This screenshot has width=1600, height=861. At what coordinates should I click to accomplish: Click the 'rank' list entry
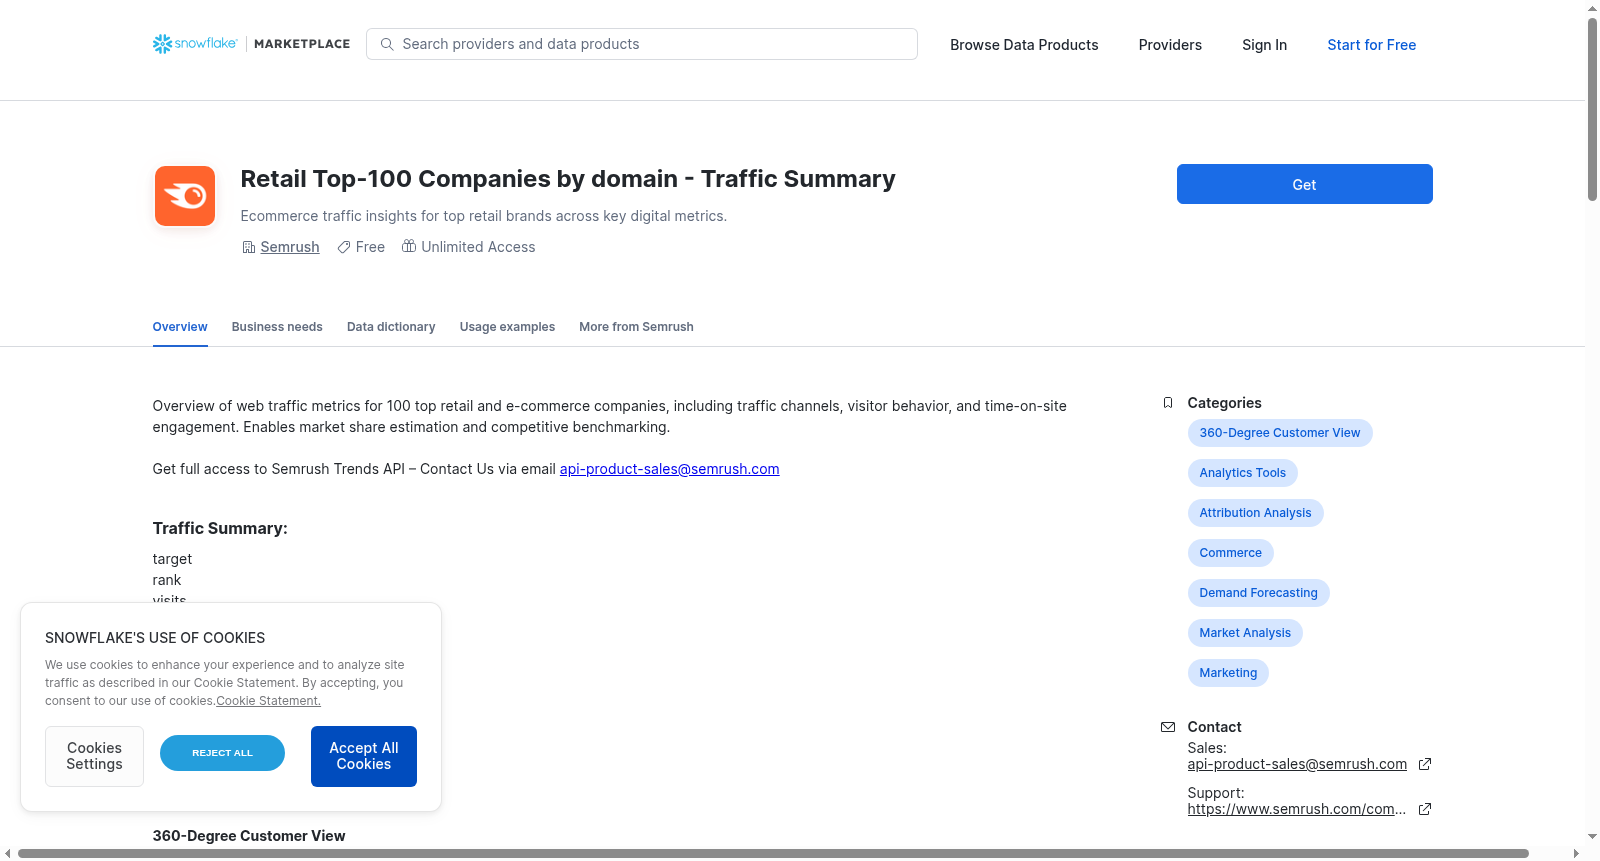coord(167,580)
